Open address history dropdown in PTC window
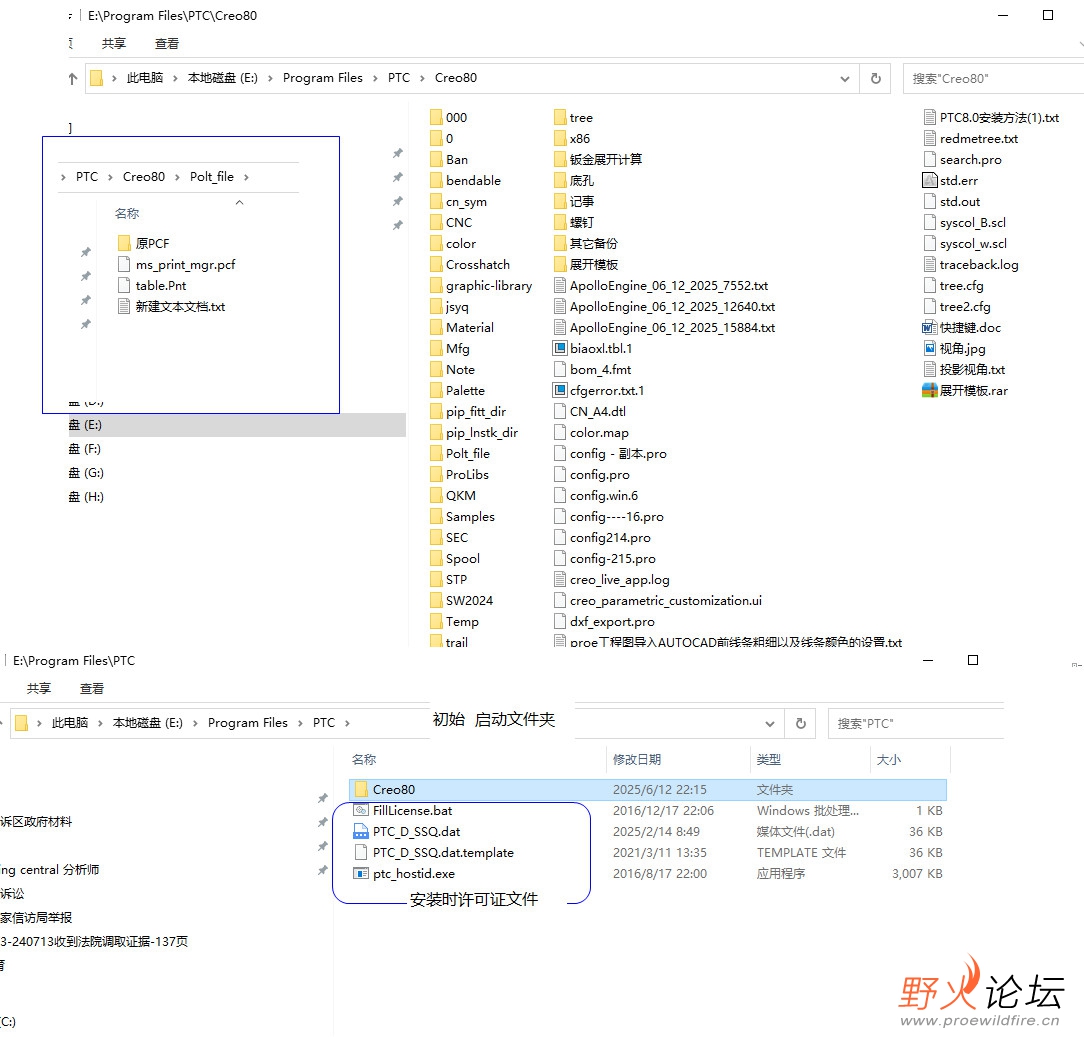 click(769, 724)
